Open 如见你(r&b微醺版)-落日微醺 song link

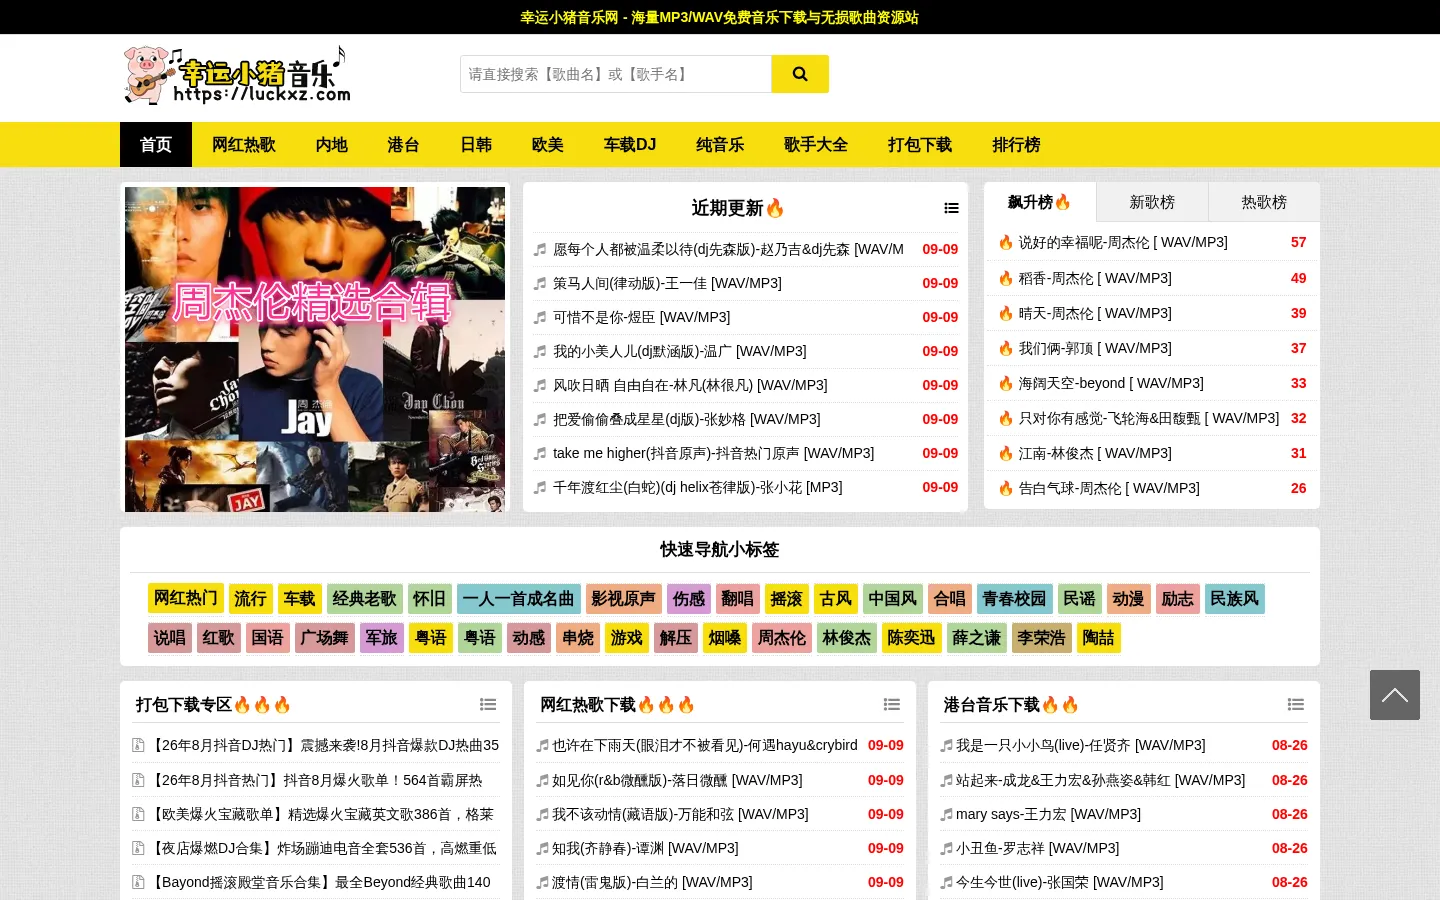[x=677, y=780]
